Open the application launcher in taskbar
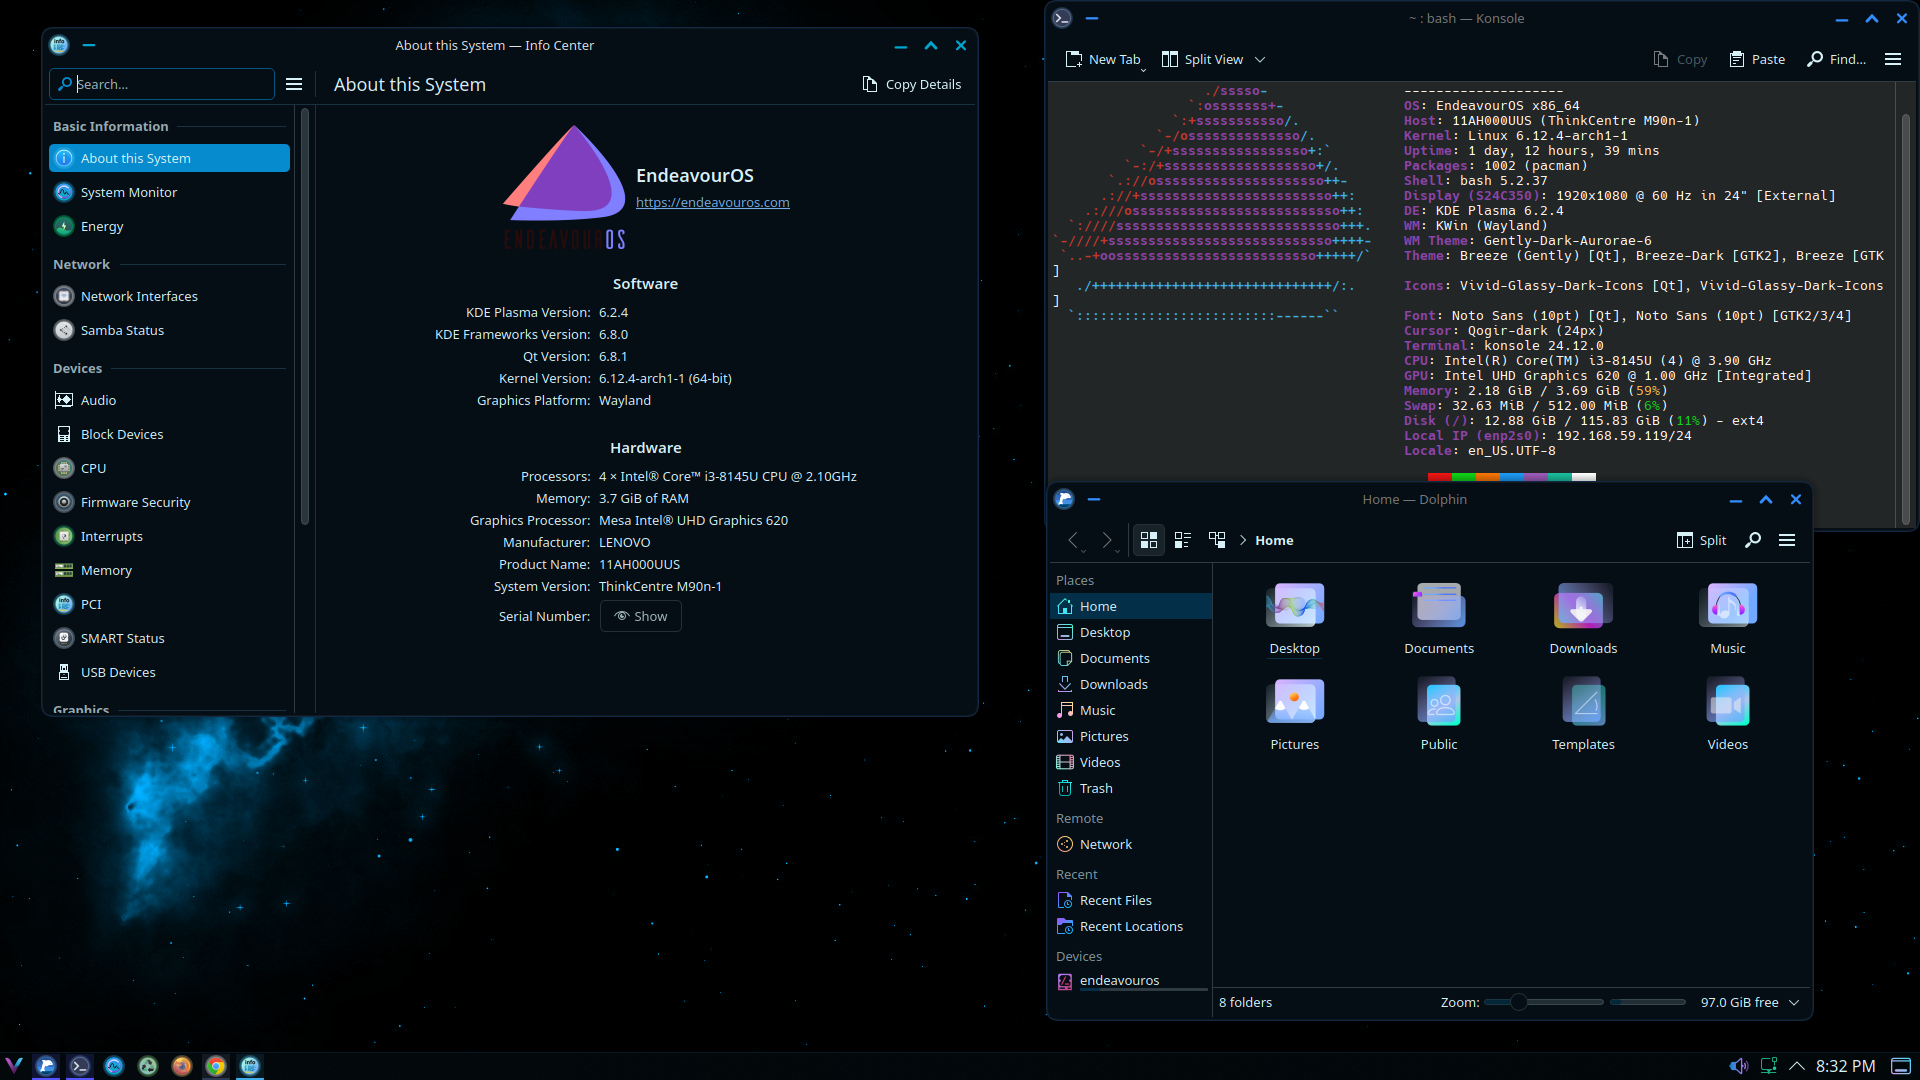 click(14, 1066)
